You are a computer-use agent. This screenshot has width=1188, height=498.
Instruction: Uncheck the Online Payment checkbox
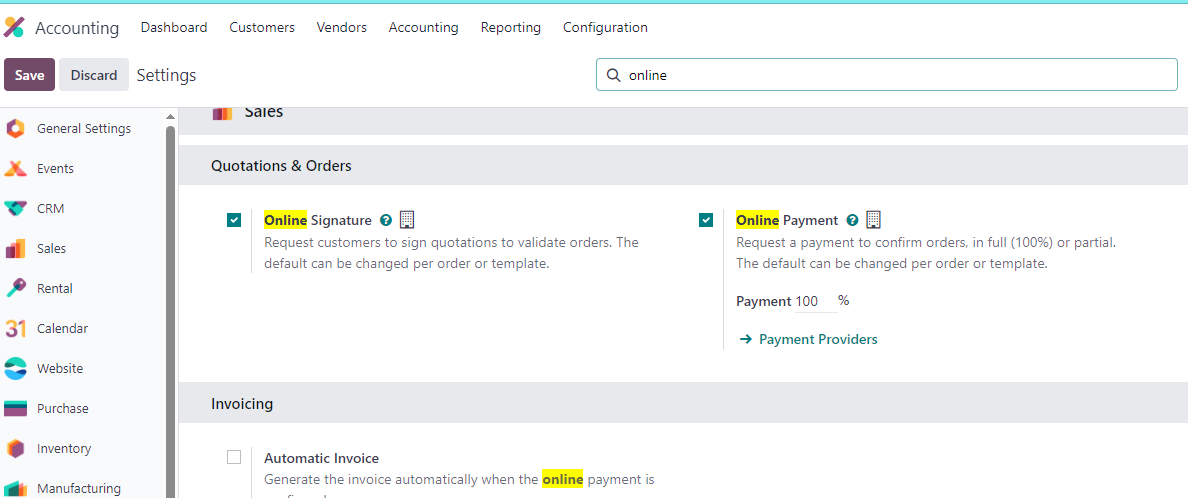click(x=706, y=221)
